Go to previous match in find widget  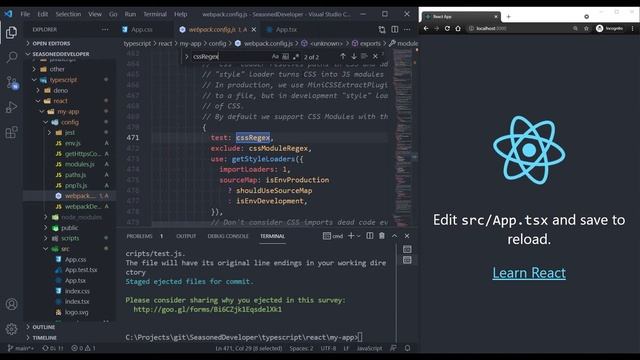[343, 56]
